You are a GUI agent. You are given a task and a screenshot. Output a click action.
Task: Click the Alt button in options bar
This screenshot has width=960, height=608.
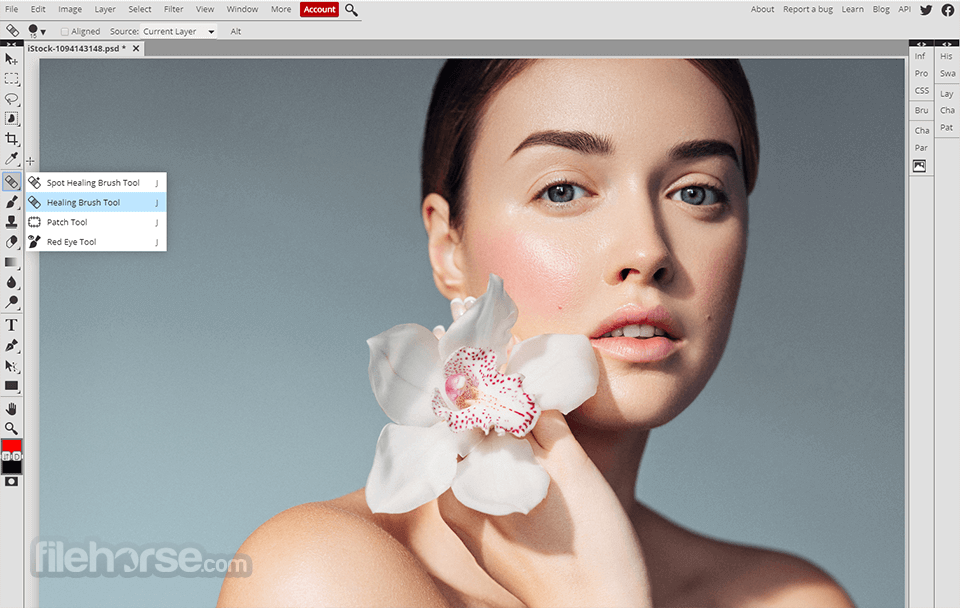tap(236, 31)
